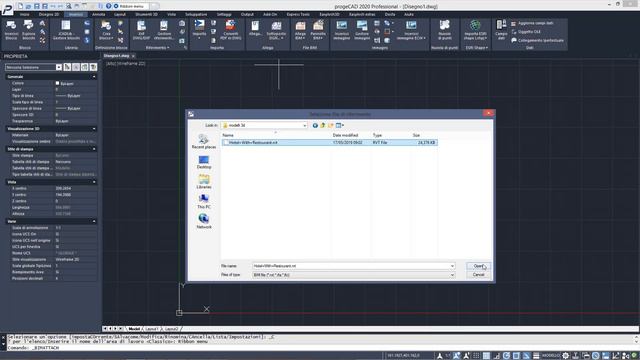Collapse the Varie properties section
Image resolution: width=640 pixels, height=360 pixels.
coord(94,221)
